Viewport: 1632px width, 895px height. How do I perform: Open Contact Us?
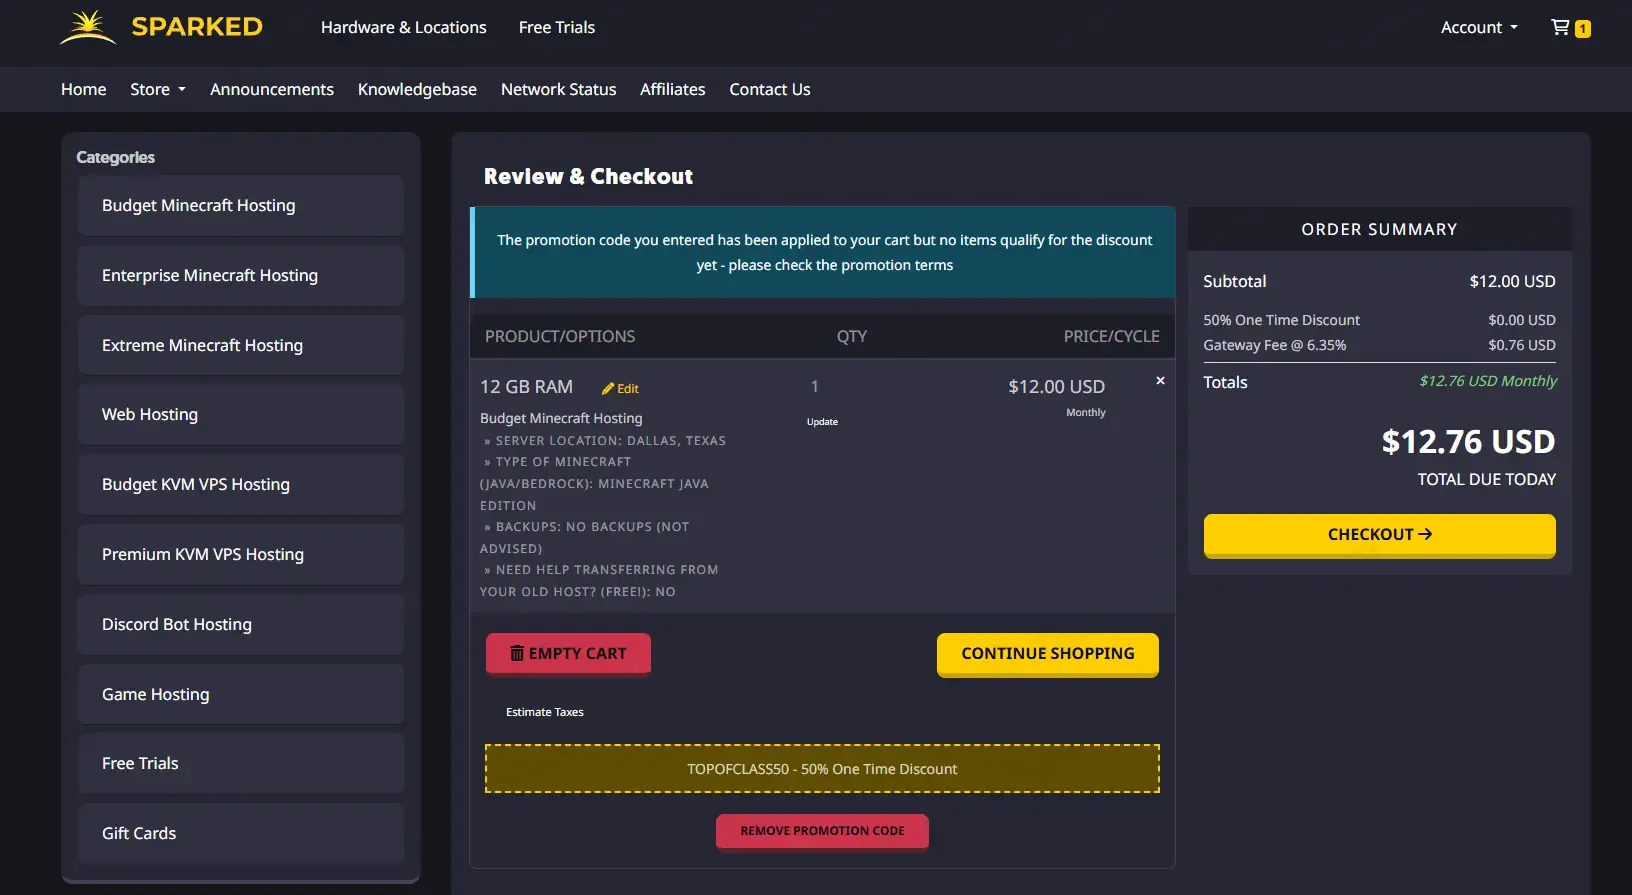point(770,89)
